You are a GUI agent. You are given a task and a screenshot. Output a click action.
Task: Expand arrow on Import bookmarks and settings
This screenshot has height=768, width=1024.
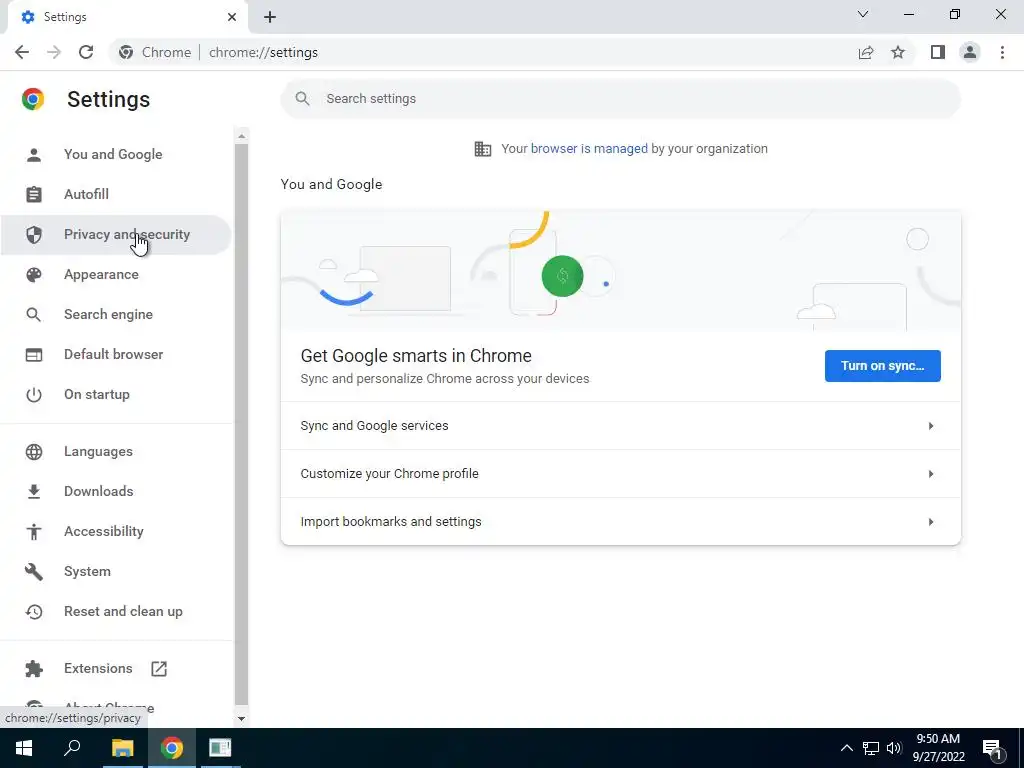(x=931, y=522)
